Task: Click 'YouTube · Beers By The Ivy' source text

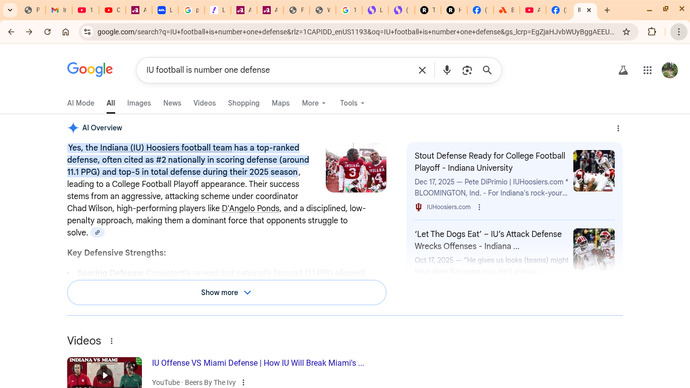Action: (x=194, y=382)
